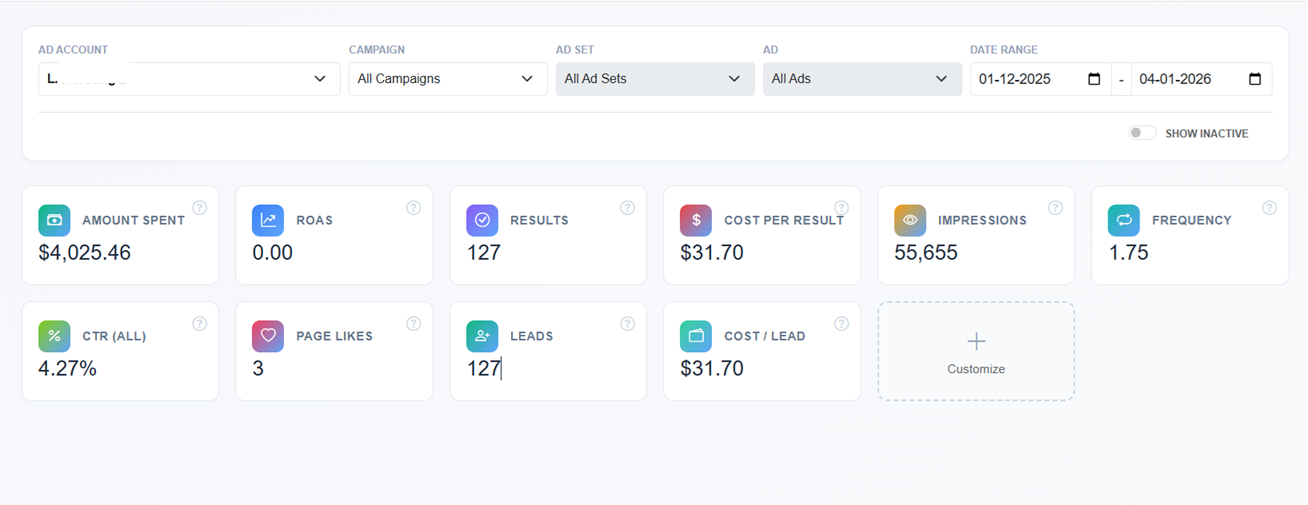Click the Impressions eye icon
1308x505 pixels.
(x=910, y=220)
